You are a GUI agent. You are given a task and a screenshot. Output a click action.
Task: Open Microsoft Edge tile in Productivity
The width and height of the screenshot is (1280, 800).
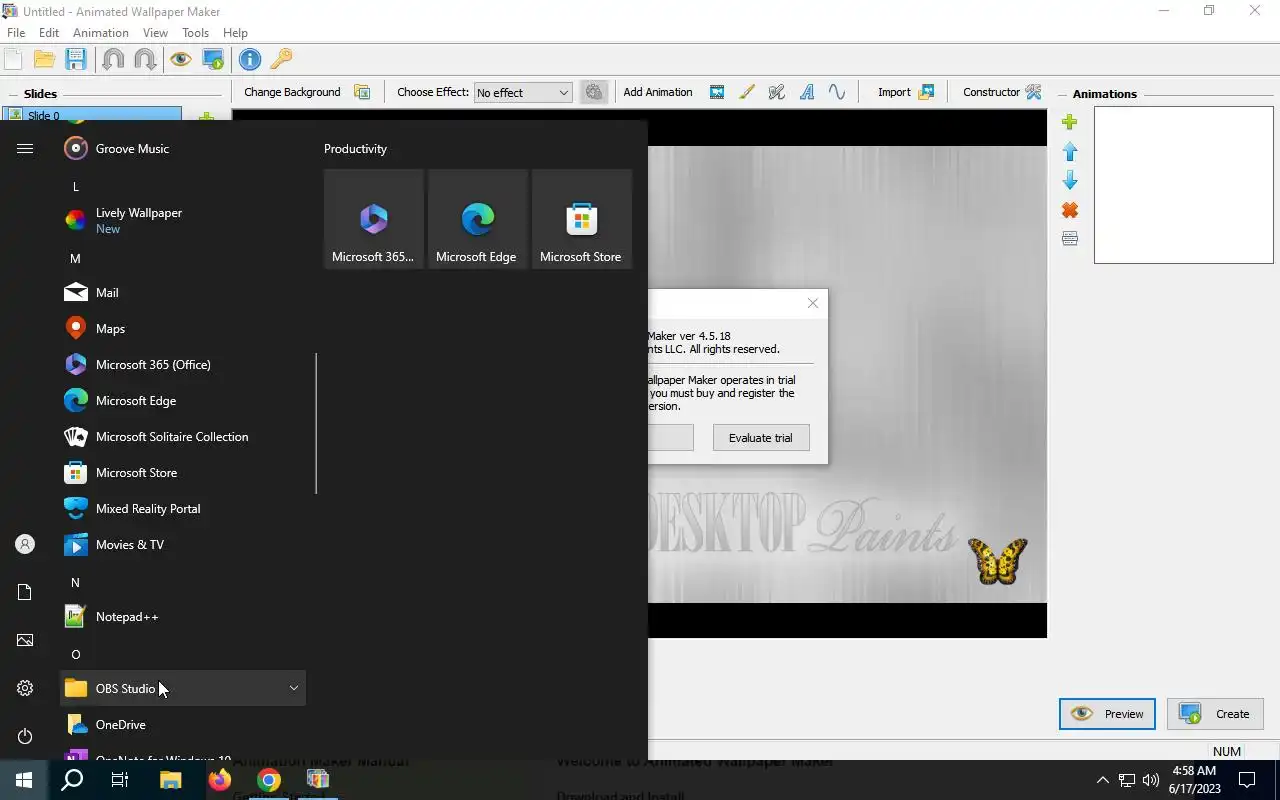pos(477,218)
